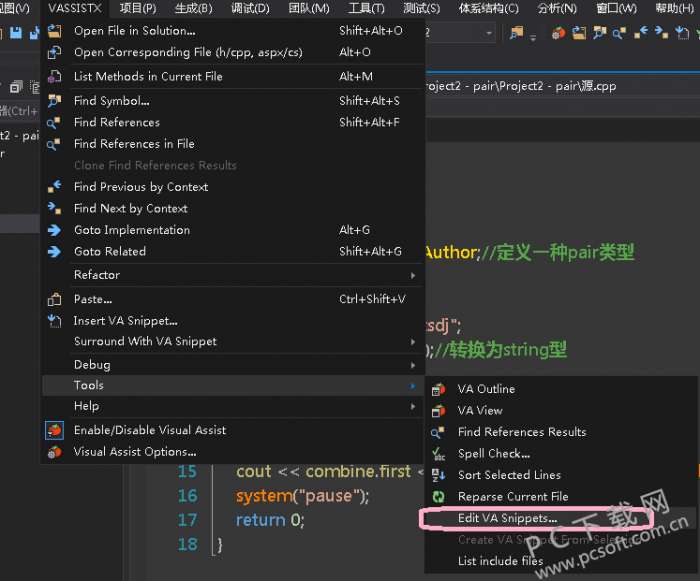The height and width of the screenshot is (581, 700).
Task: Click the tomato Visual Assist toolbar icon
Action: point(558,33)
